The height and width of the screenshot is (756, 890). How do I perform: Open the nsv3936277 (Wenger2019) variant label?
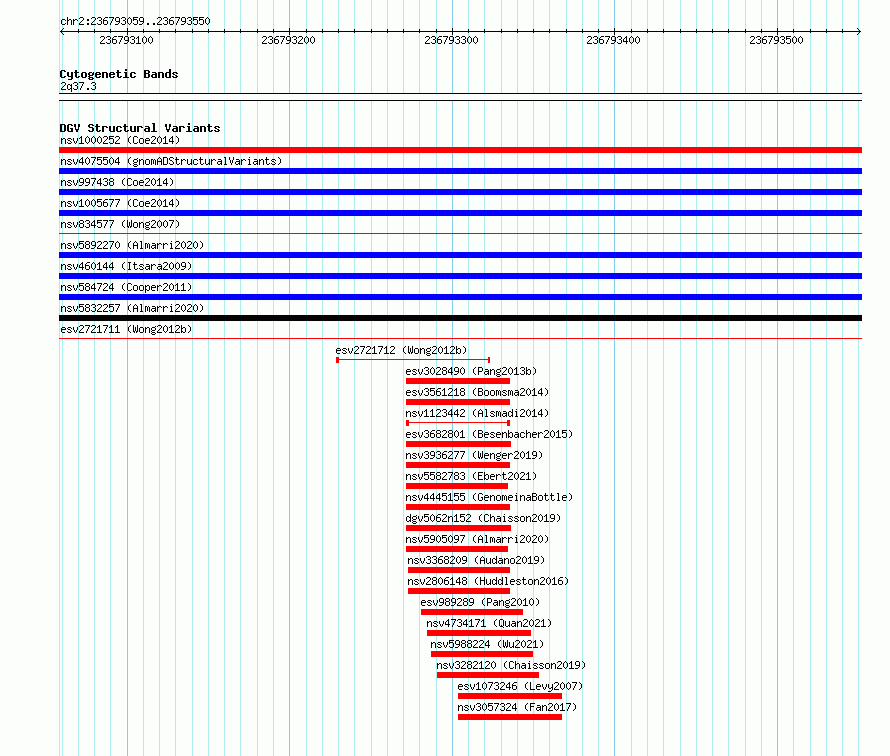474,455
